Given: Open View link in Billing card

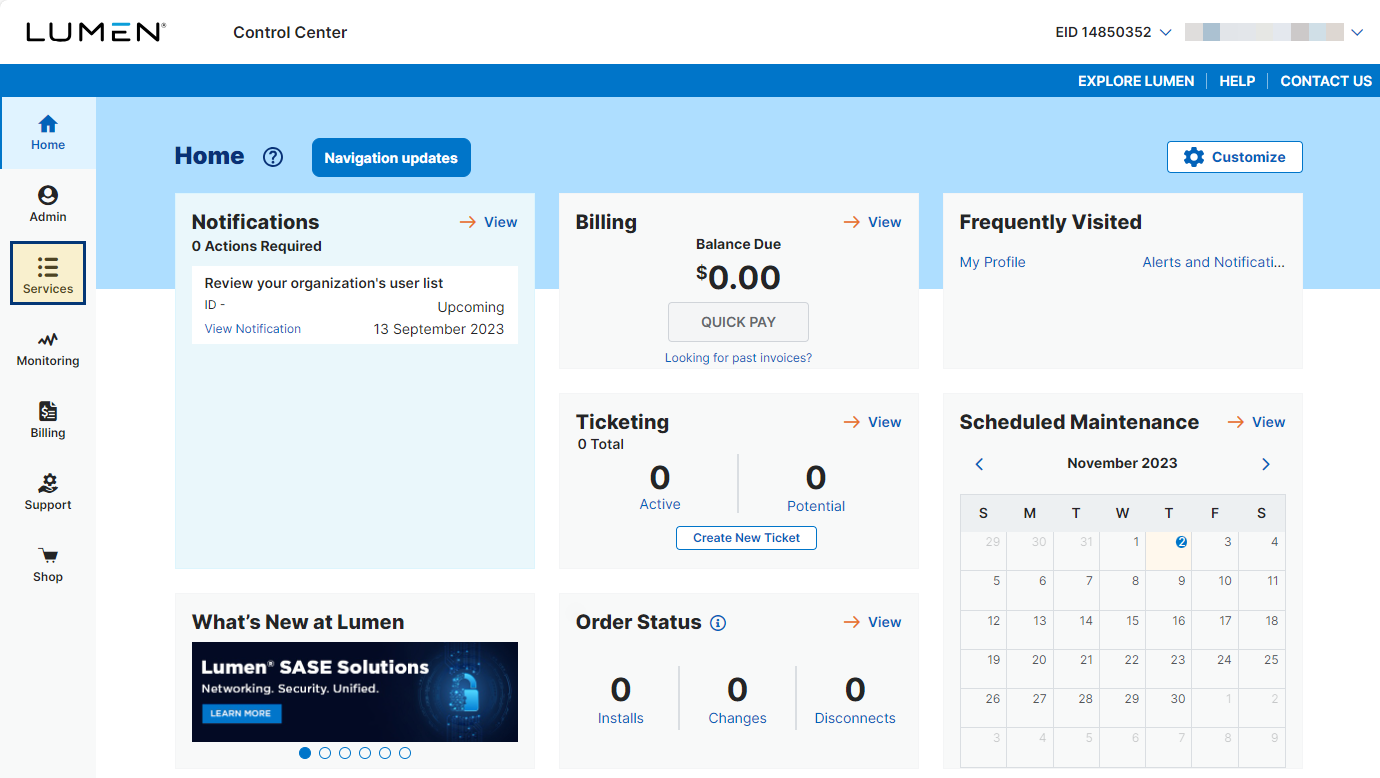Looking at the screenshot, I should tap(872, 222).
